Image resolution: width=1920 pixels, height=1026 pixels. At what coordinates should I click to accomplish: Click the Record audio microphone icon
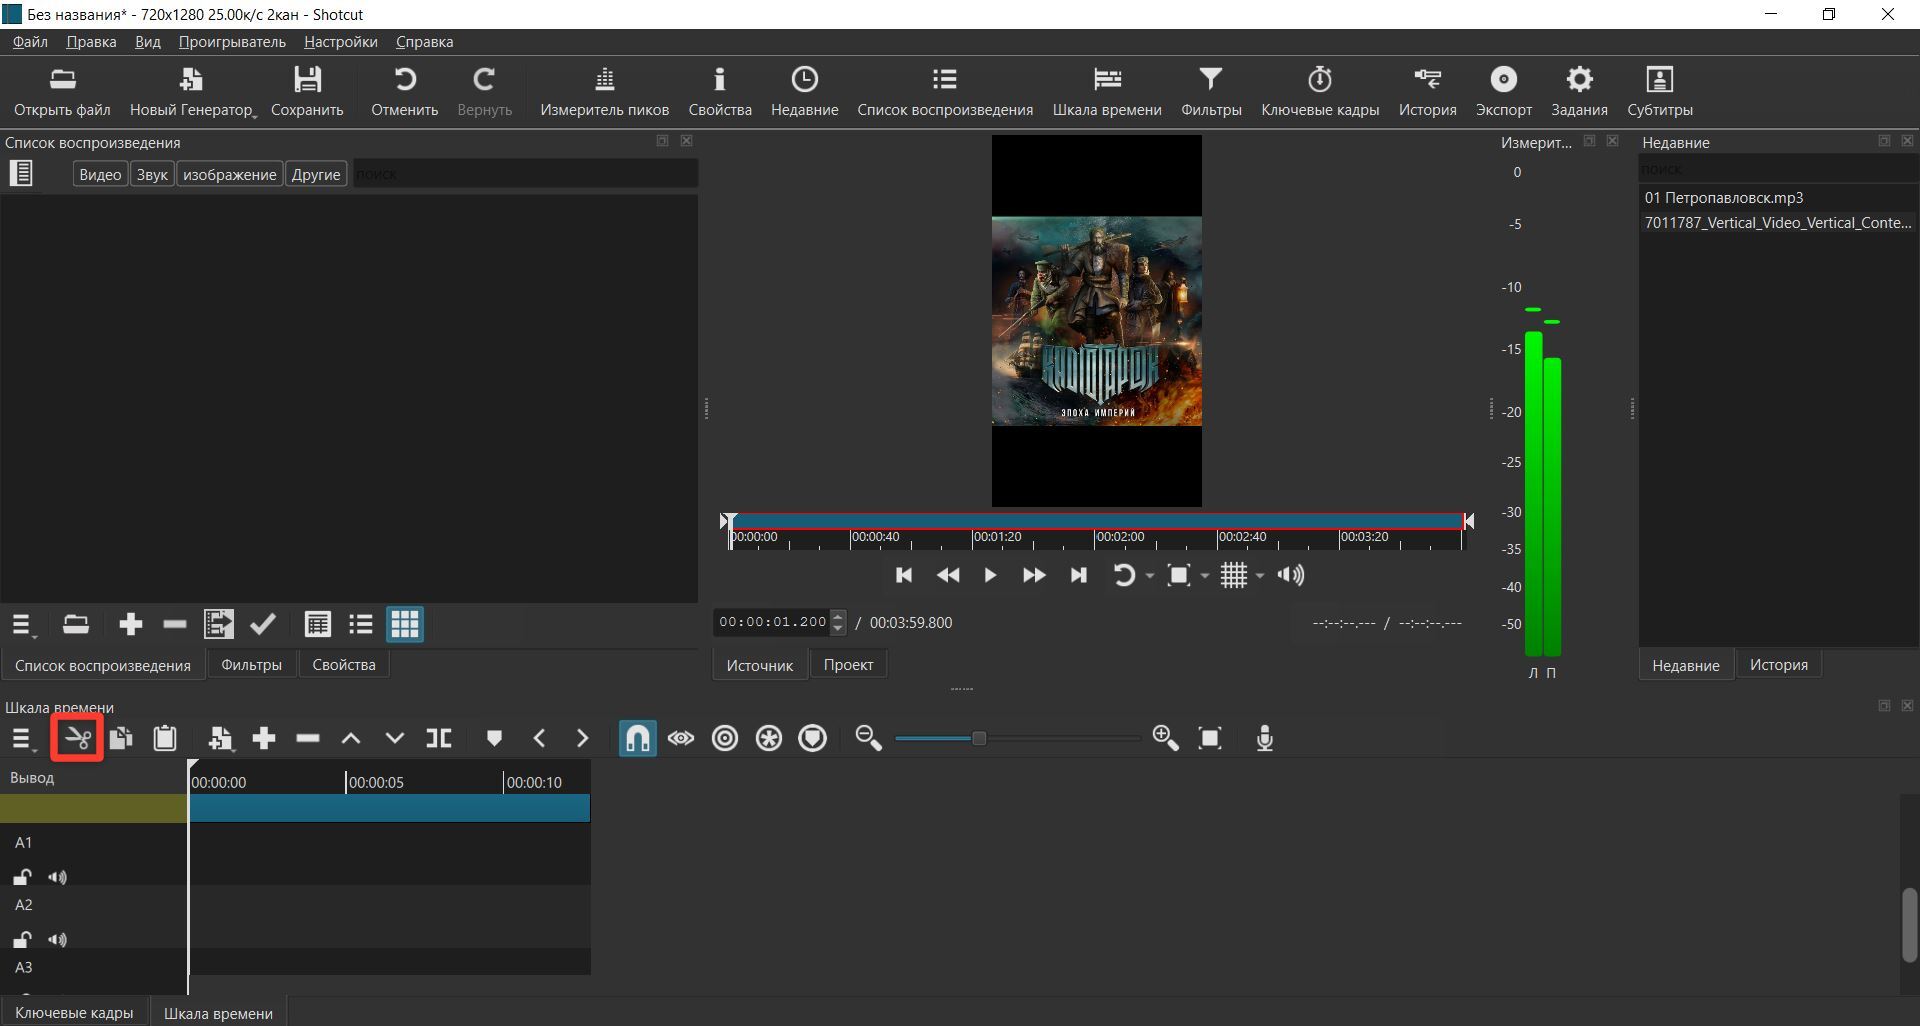tap(1264, 739)
